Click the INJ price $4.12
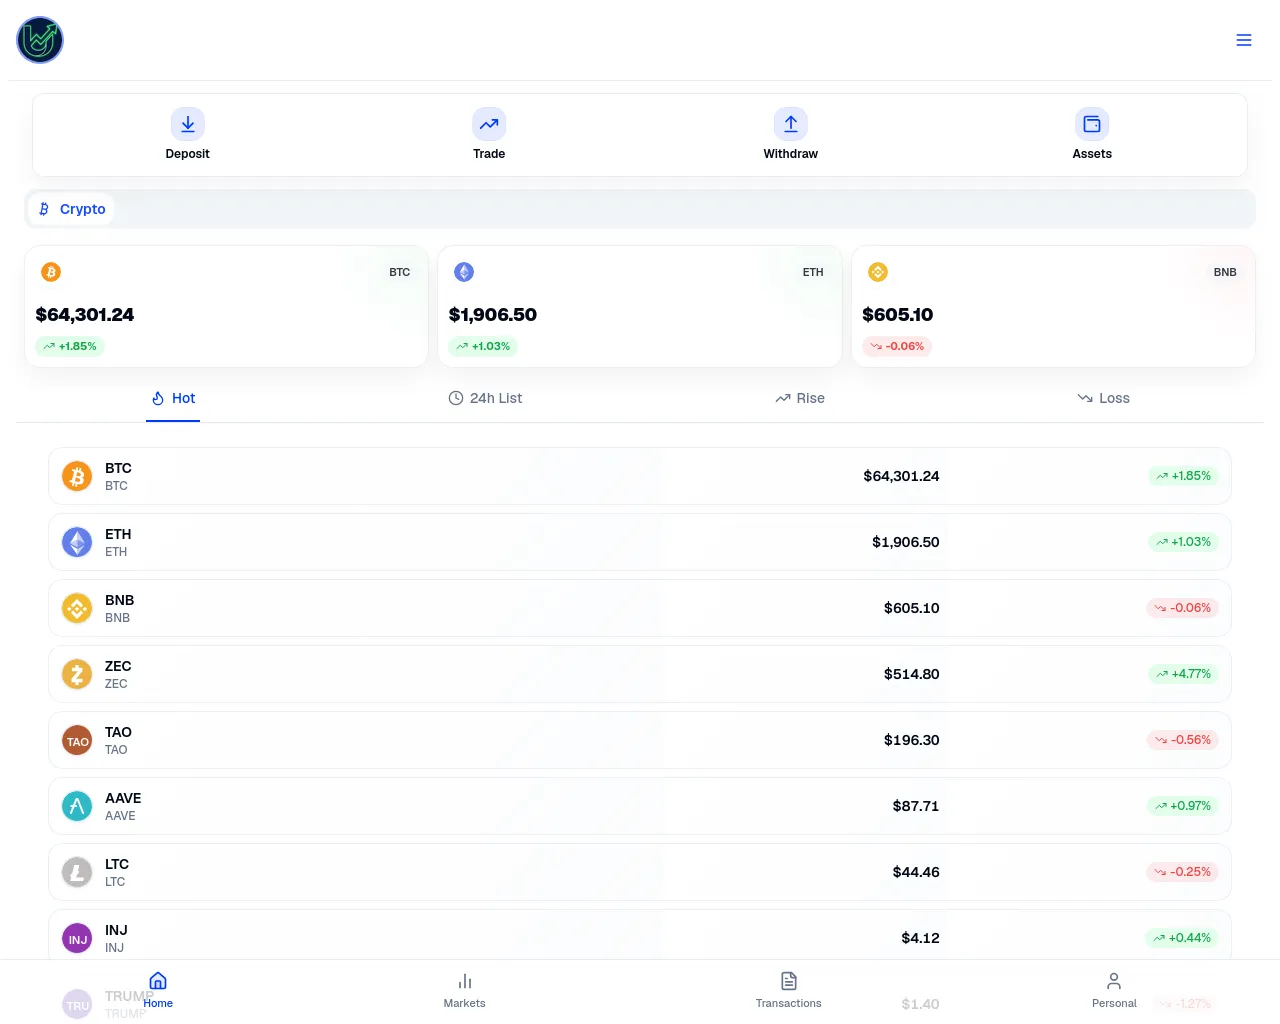Viewport: 1280px width, 1024px height. (920, 938)
